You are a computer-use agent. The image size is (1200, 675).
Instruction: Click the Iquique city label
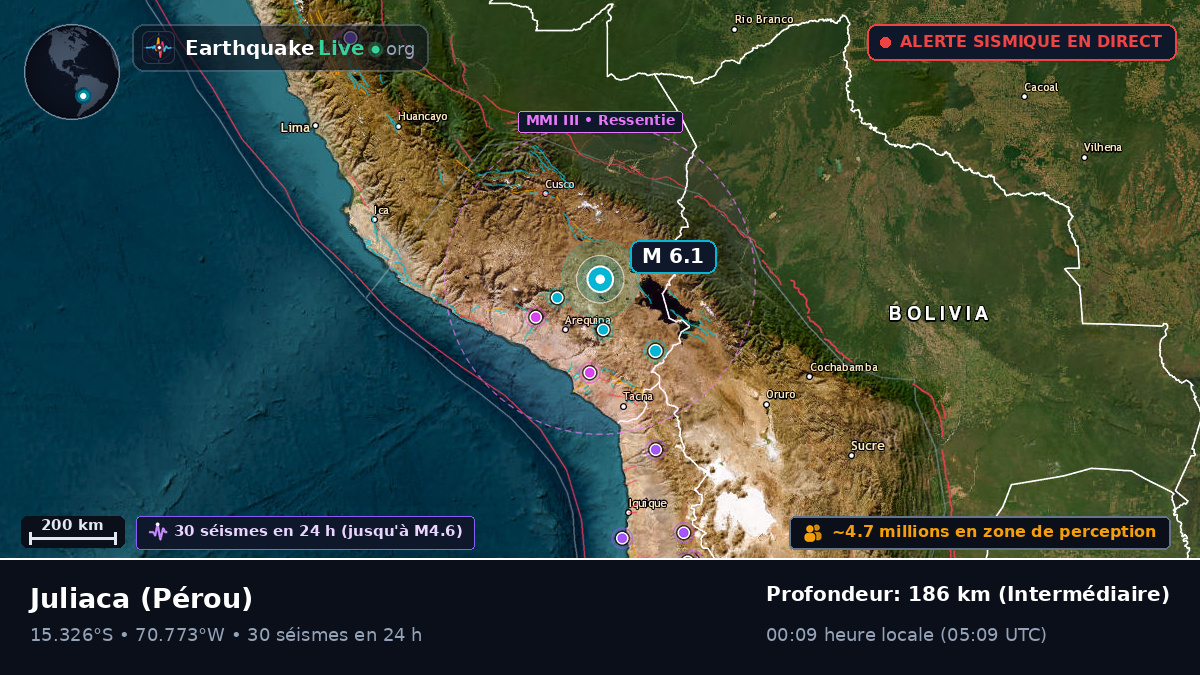647,503
